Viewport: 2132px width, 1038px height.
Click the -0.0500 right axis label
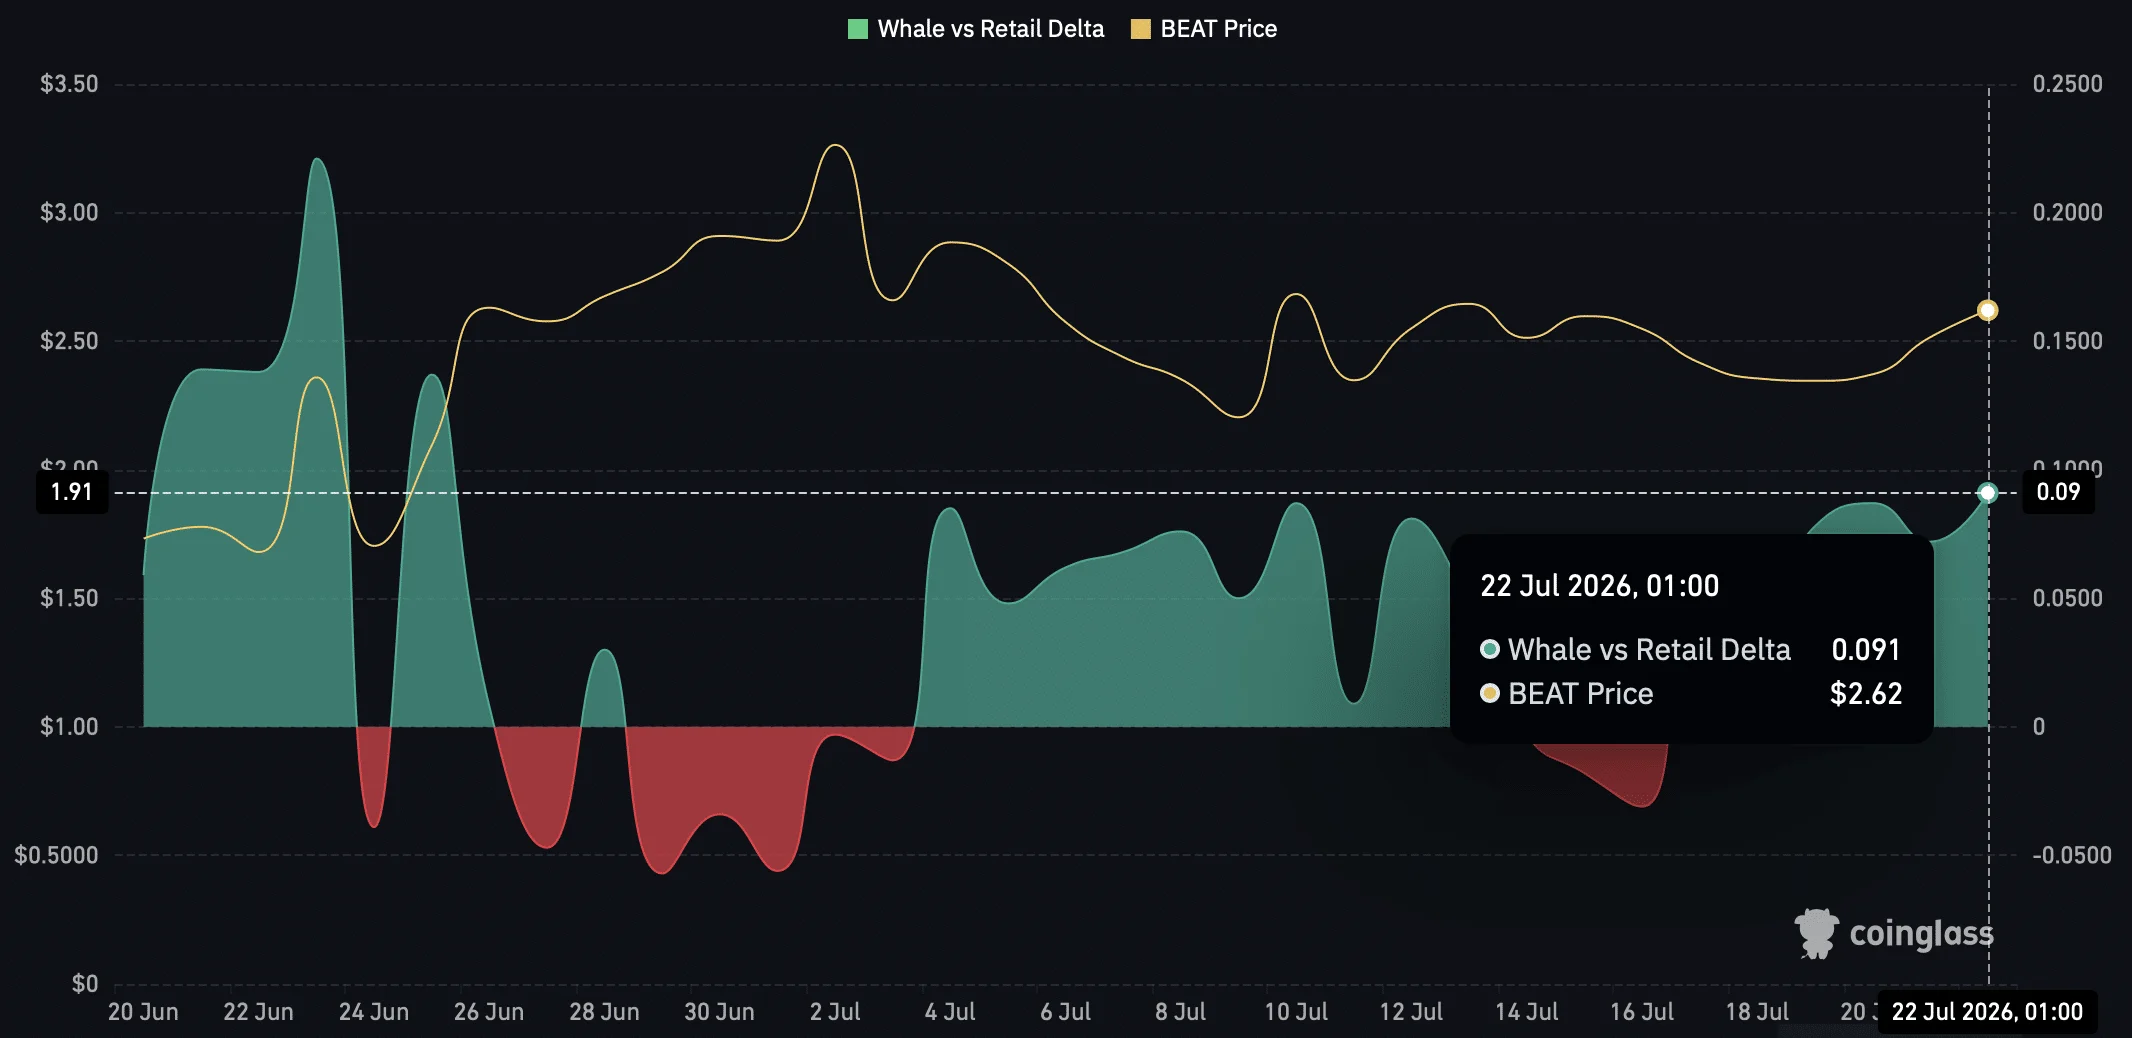tap(2071, 855)
